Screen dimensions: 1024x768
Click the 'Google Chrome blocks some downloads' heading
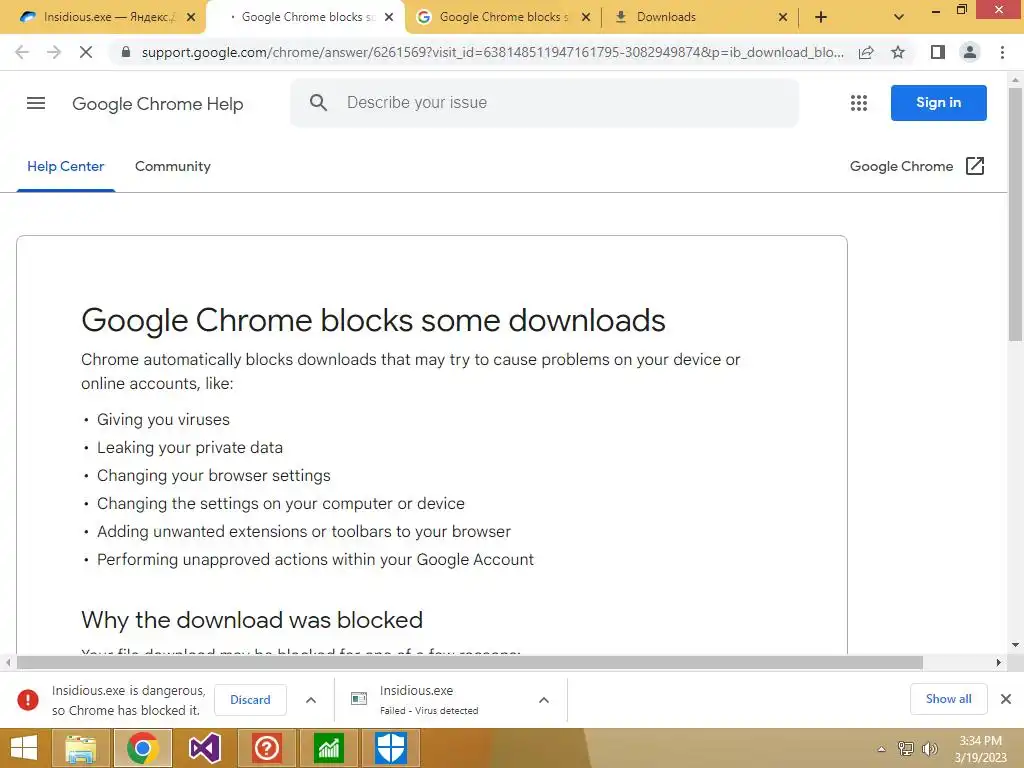[373, 320]
